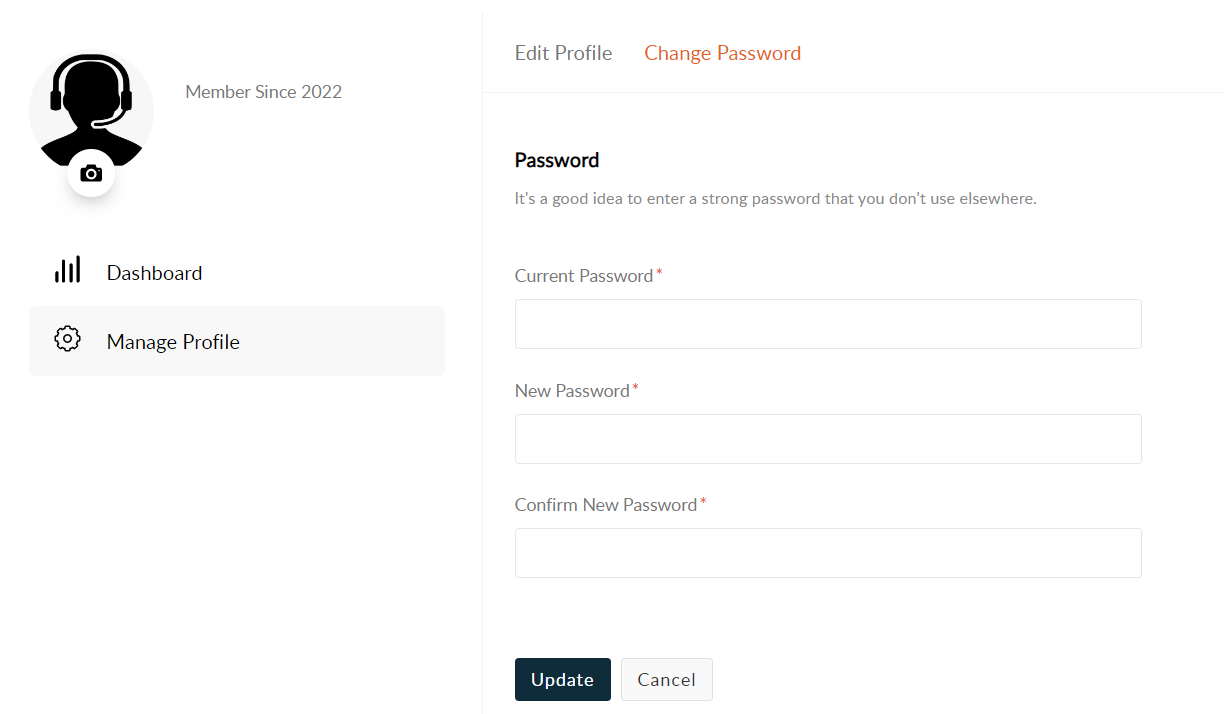Click empty right side of Manage Profile row
Screen dimensions: 1230x714
[x=380, y=341]
